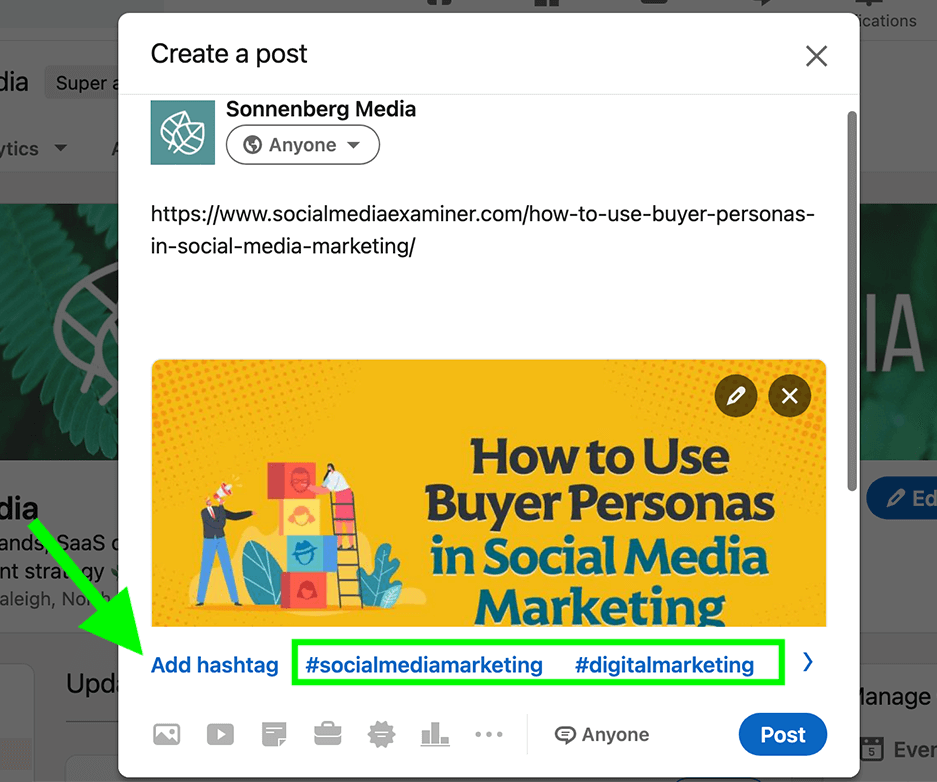Edit the link preview with the pencil icon
Screen dimensions: 937x782
tap(736, 395)
